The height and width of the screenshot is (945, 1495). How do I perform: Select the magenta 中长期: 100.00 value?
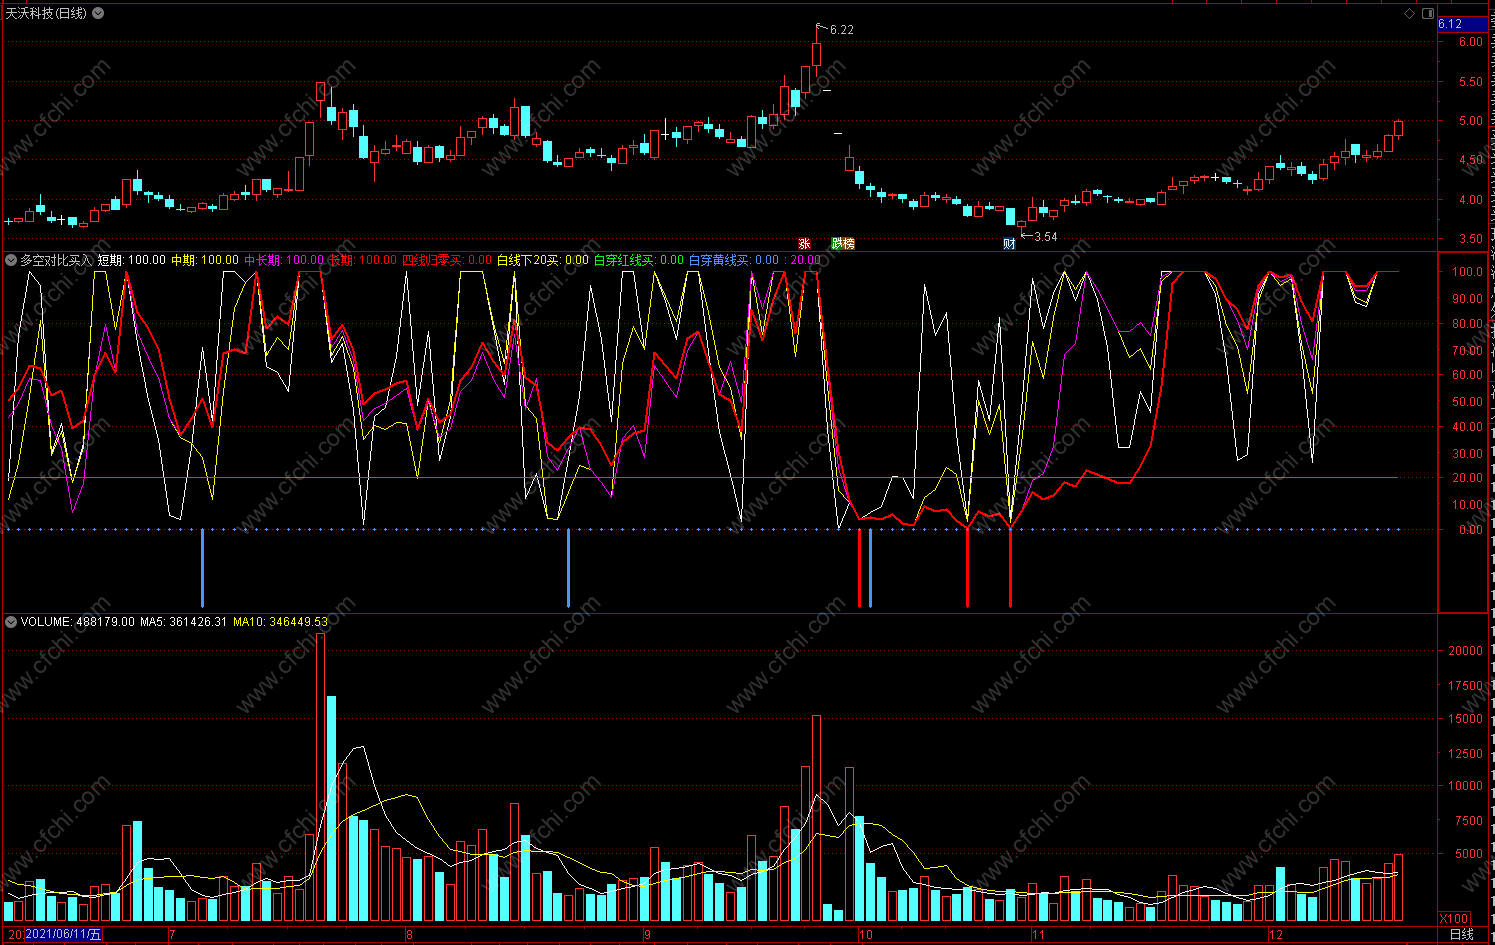coord(284,260)
